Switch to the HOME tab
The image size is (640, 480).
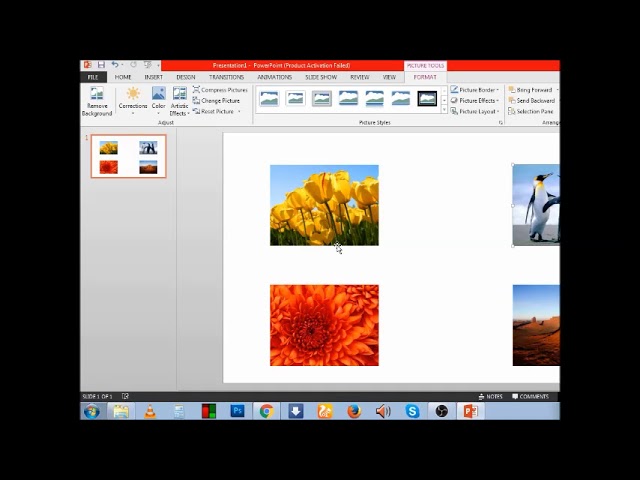point(123,77)
